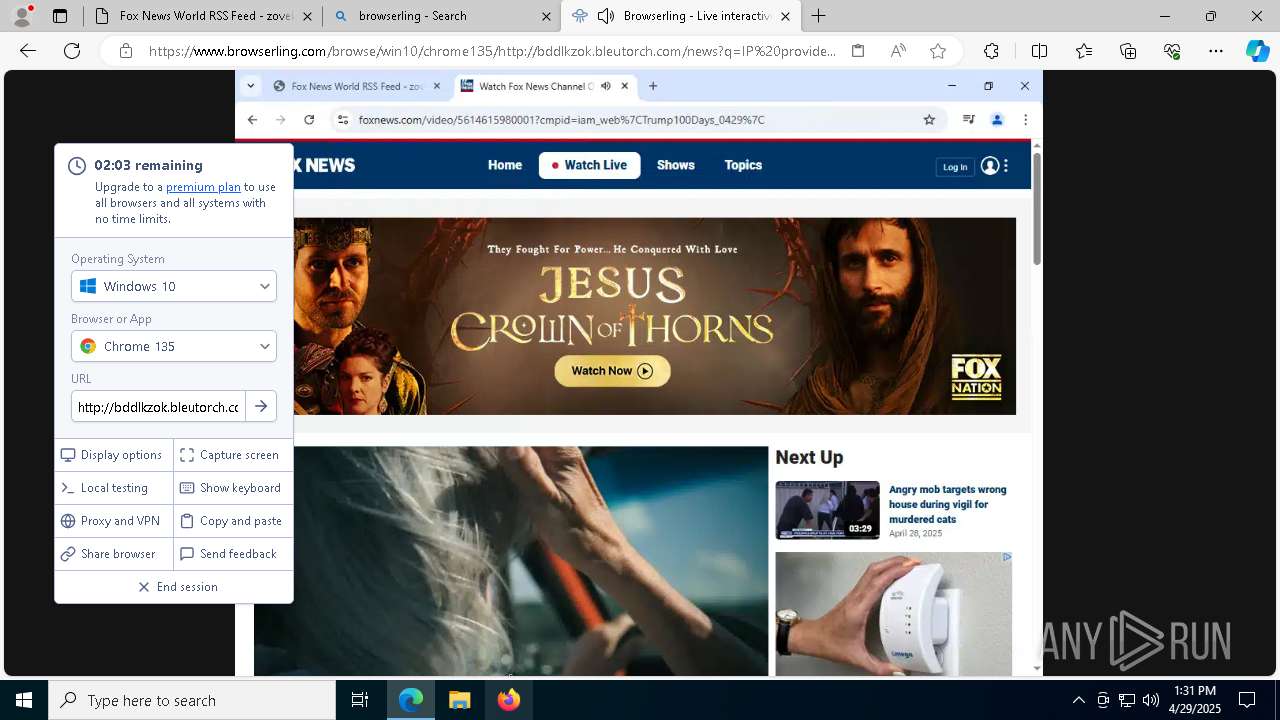1280x720 pixels.
Task: Click the Edge profile avatar icon
Action: 22,15
